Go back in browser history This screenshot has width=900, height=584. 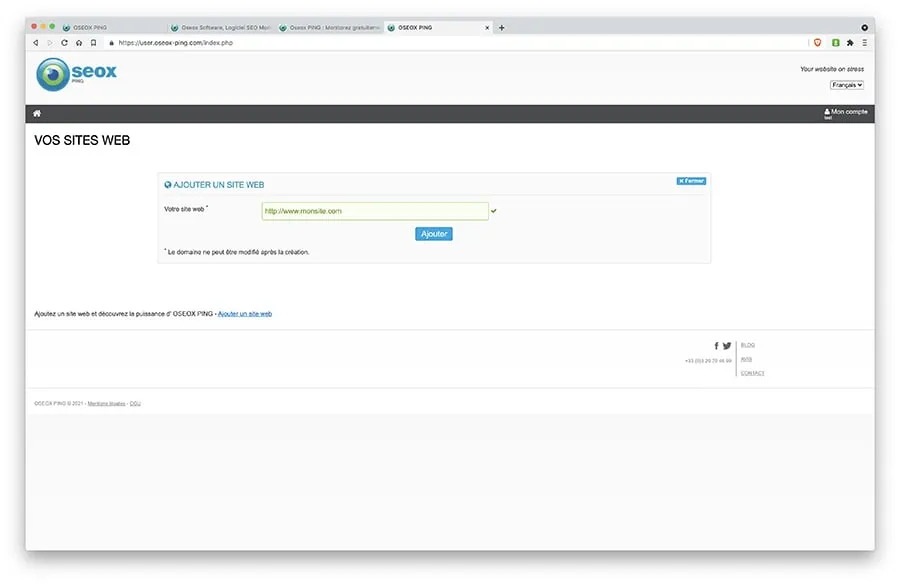(x=36, y=42)
